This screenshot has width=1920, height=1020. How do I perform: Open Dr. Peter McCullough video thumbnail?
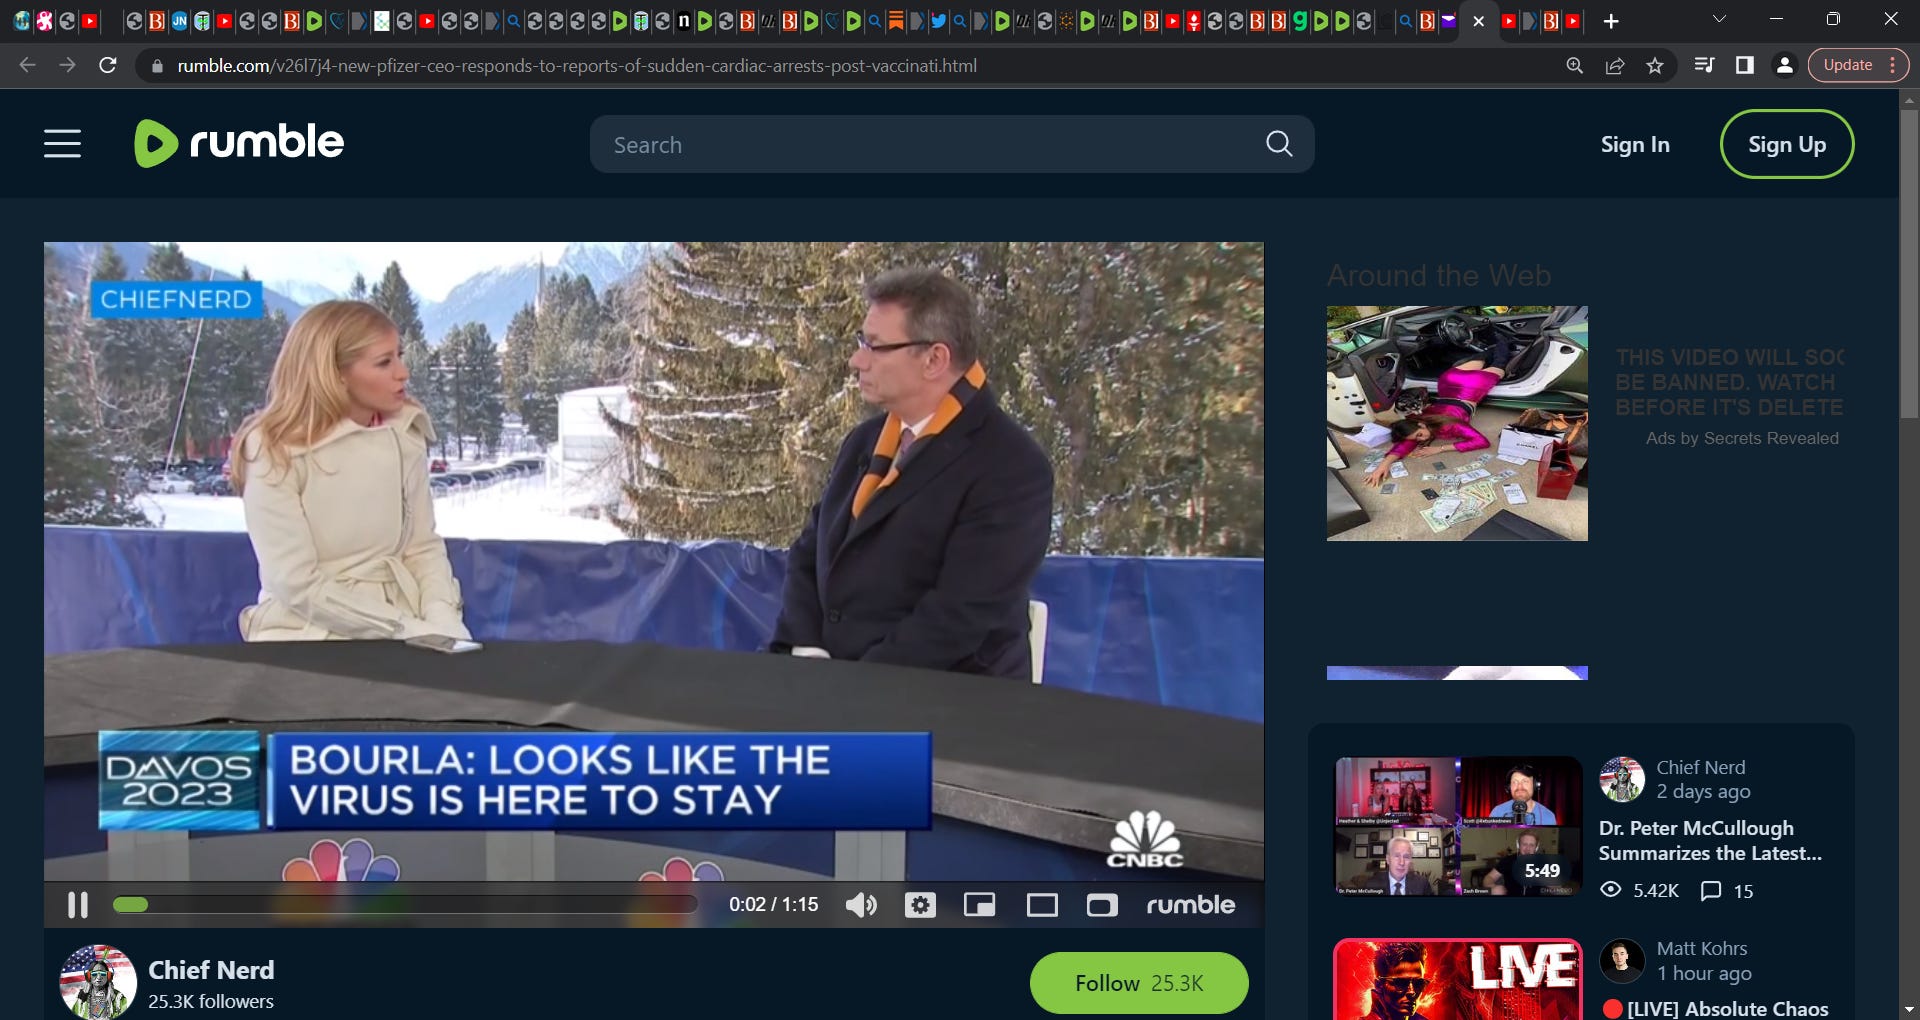1458,826
